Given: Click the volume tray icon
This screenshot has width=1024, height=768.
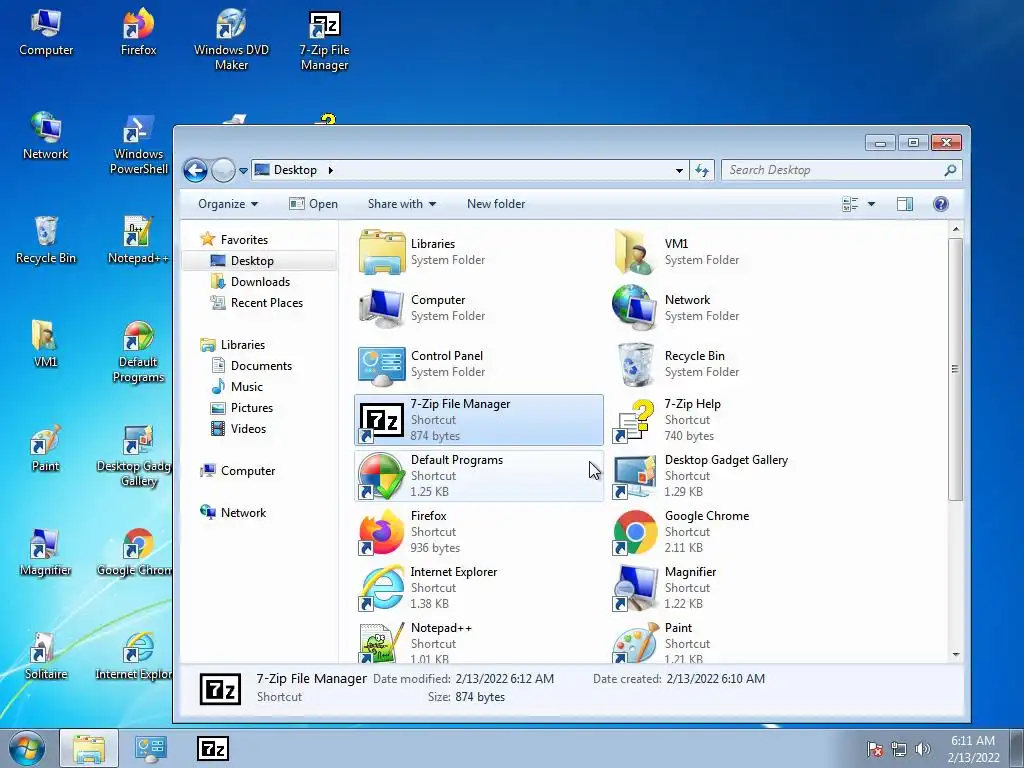Looking at the screenshot, I should tap(922, 749).
